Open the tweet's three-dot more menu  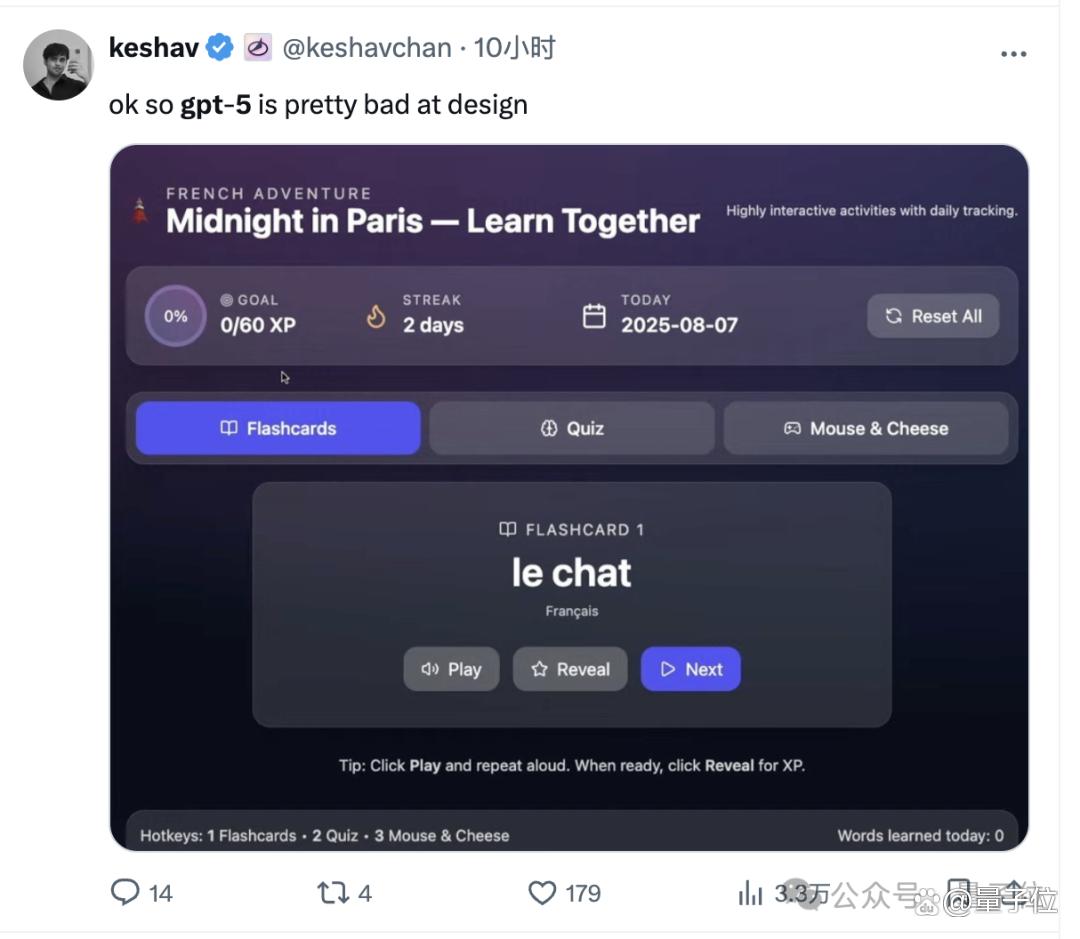click(x=1014, y=54)
